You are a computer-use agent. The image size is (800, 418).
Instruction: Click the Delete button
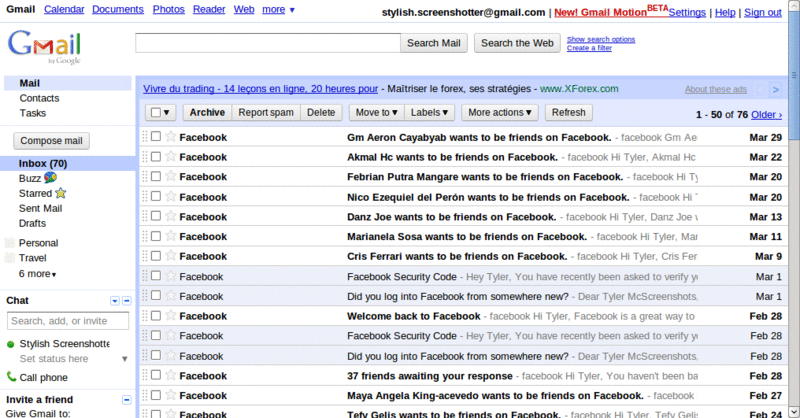pos(321,112)
